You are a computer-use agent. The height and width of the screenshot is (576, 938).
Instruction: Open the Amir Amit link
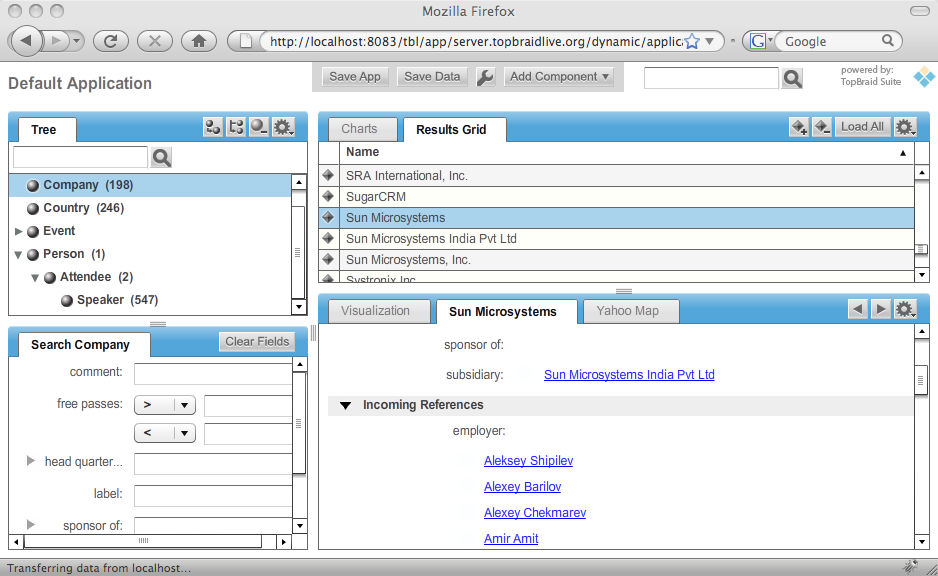(511, 538)
